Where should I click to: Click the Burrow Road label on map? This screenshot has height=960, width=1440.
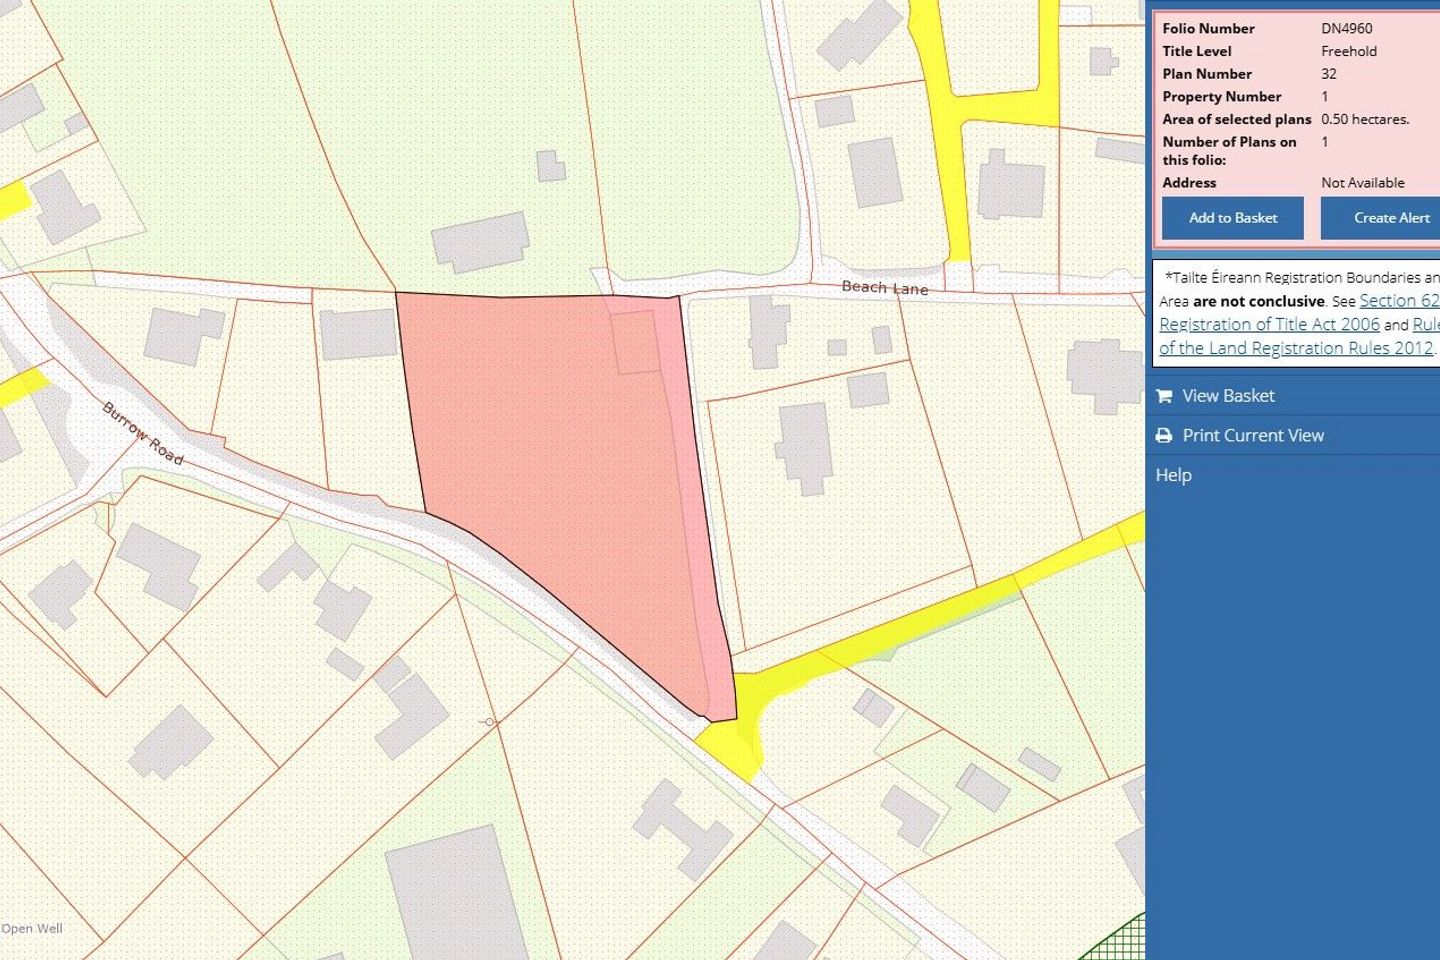coord(144,433)
